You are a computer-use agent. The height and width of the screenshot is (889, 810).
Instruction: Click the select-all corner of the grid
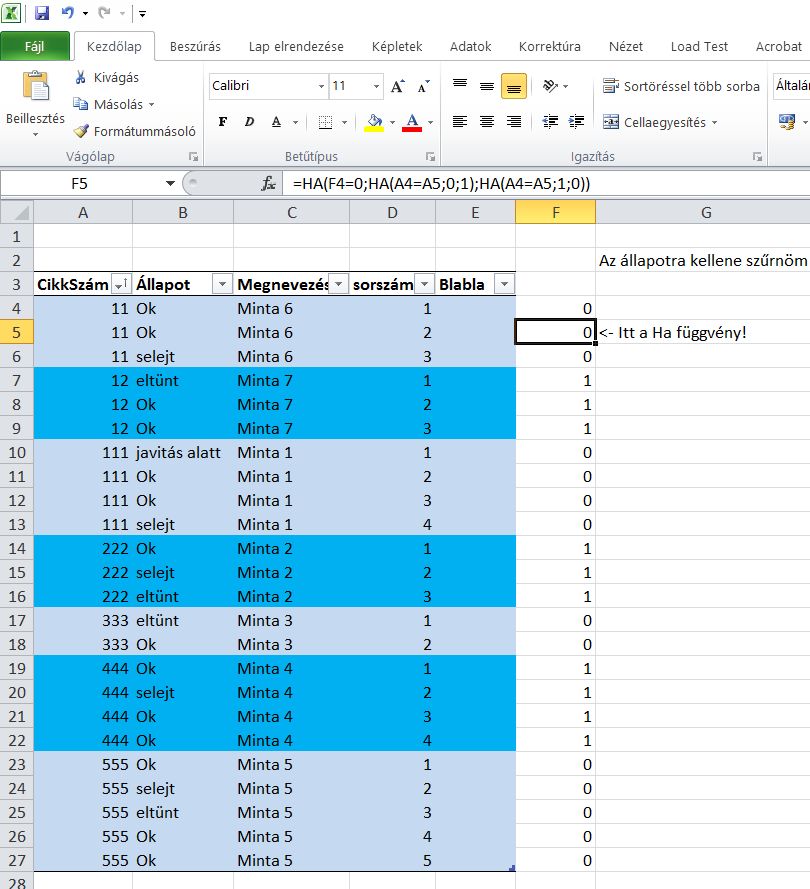click(x=18, y=213)
